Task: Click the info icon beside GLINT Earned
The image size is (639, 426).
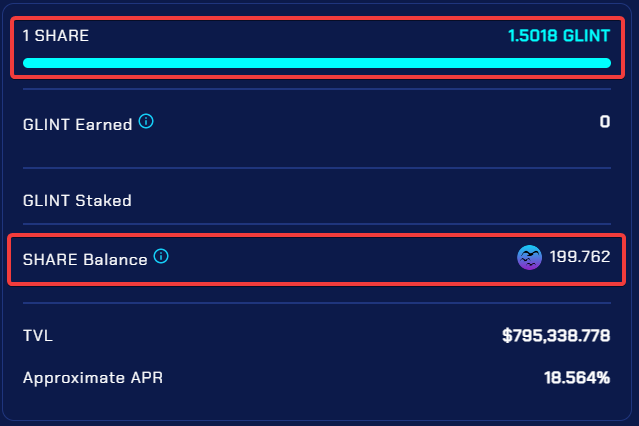Action: point(146,122)
